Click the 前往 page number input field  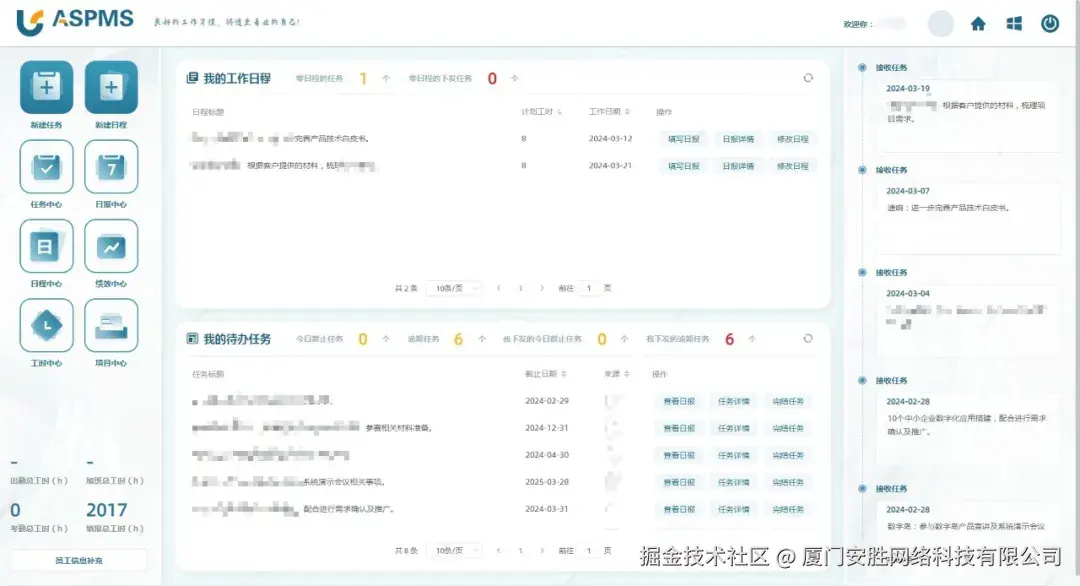[588, 287]
